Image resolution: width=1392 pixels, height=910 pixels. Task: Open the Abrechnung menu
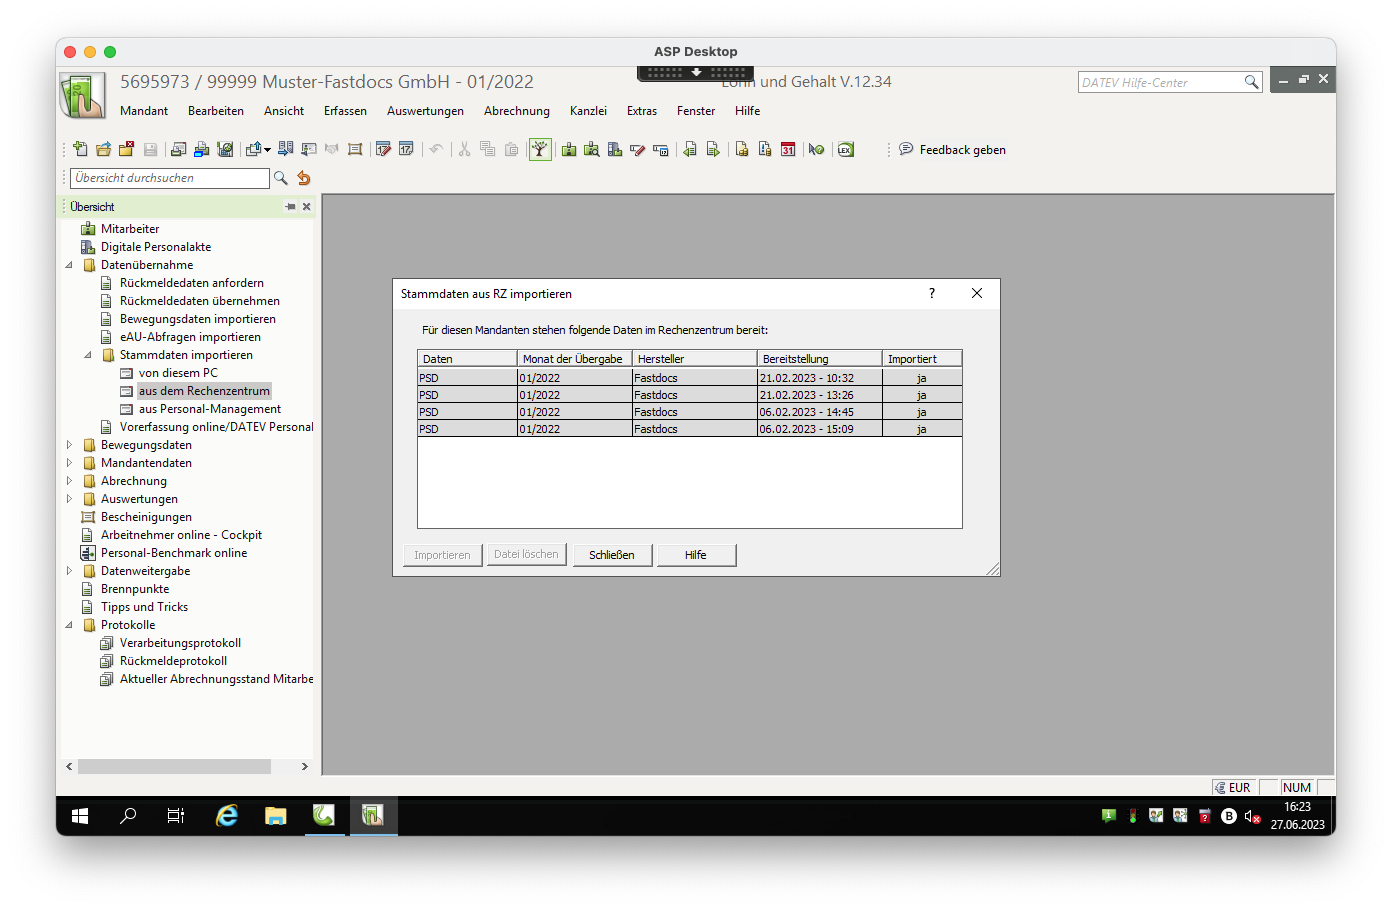click(x=517, y=111)
